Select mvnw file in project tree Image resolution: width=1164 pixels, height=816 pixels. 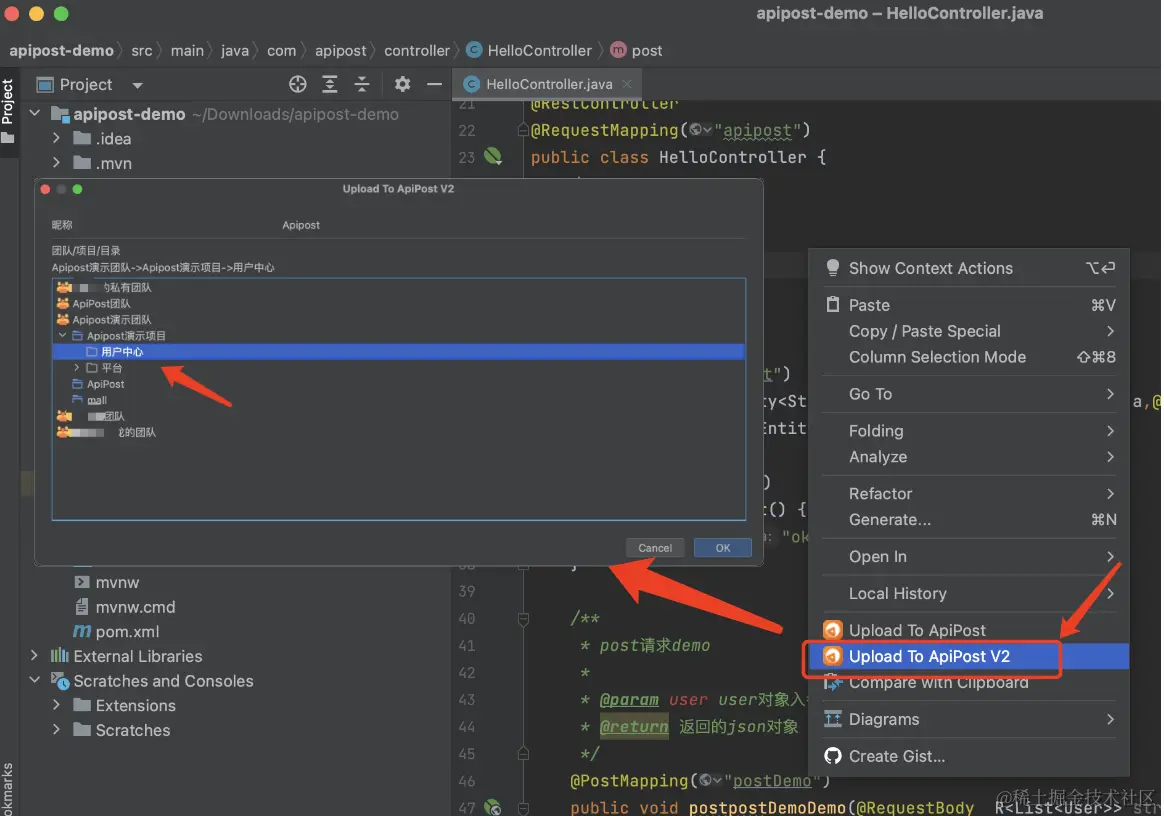tap(117, 582)
